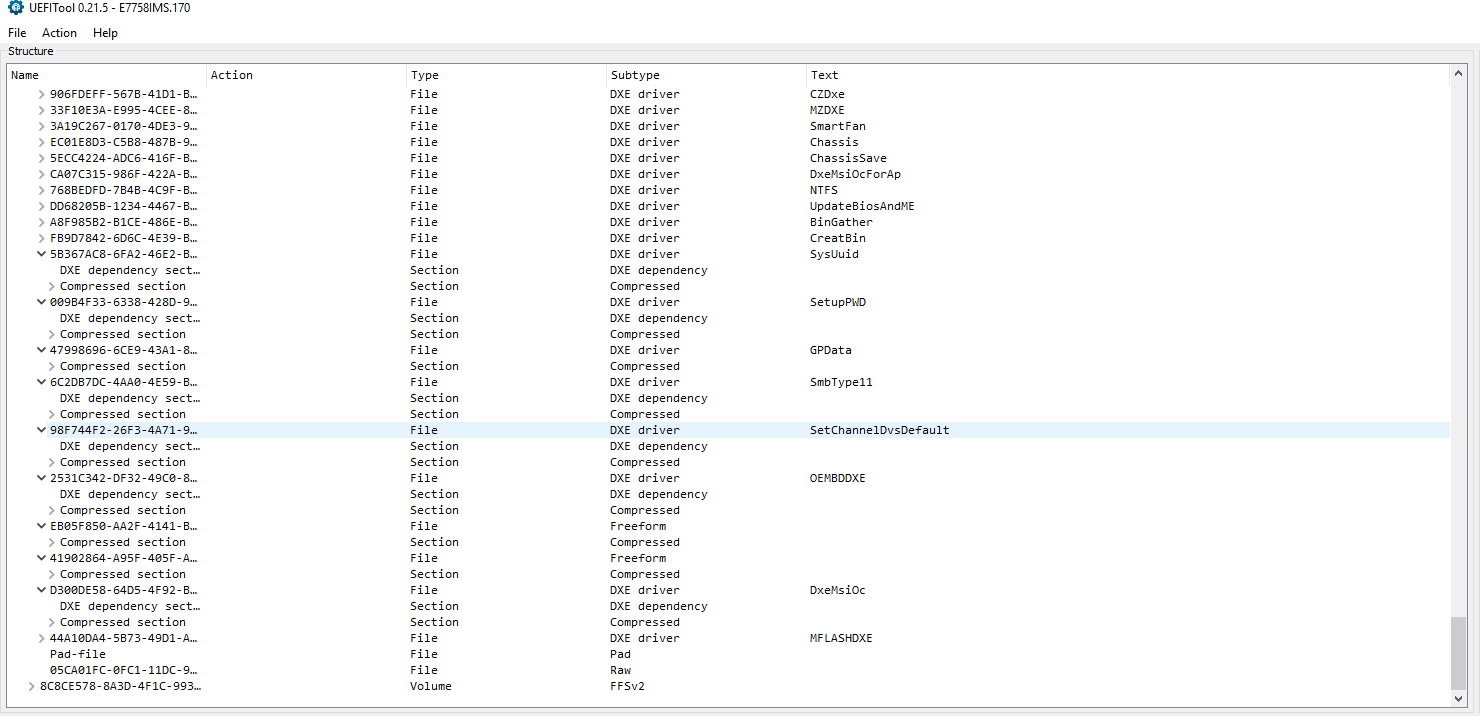Viewport: 1480px width, 716px height.
Task: Expand the 906FDEFF-567B-41D1 file node
Action: point(42,94)
